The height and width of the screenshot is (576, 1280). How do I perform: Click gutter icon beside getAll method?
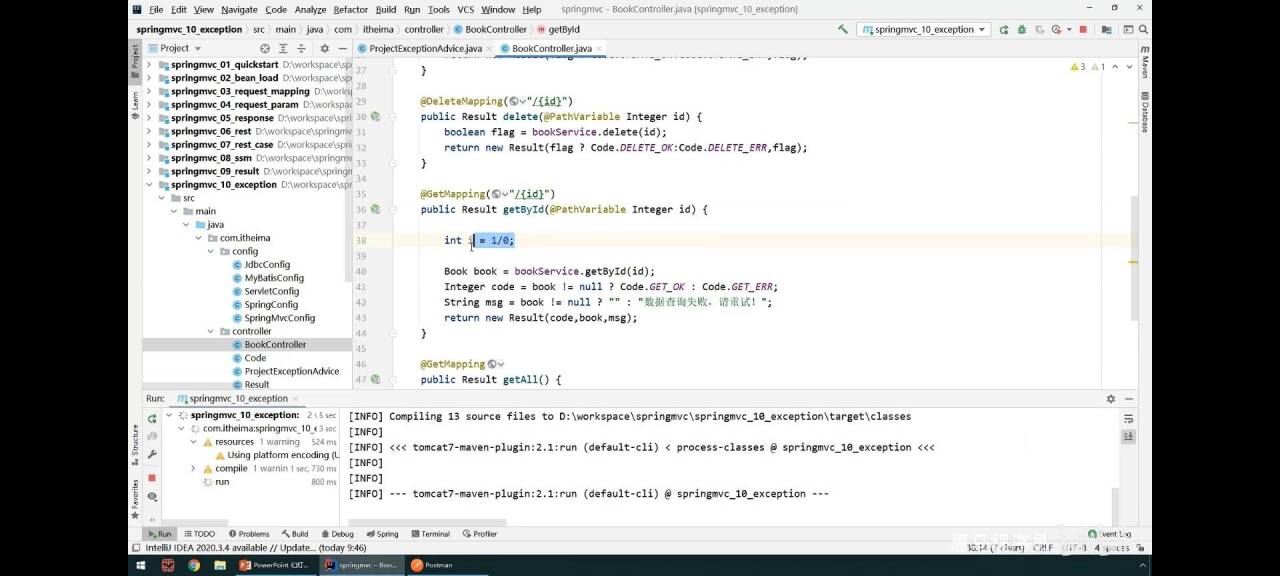click(x=376, y=380)
